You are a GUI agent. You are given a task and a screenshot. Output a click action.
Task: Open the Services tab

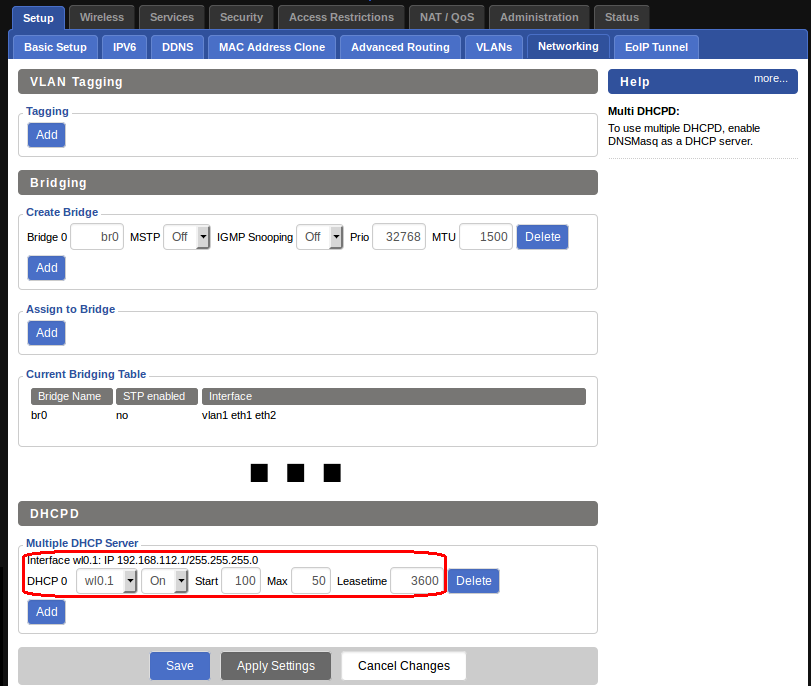click(172, 17)
